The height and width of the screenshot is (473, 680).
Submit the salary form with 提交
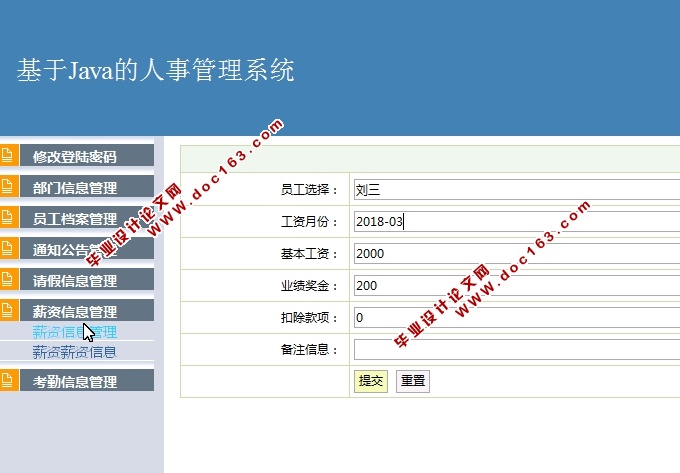(371, 381)
